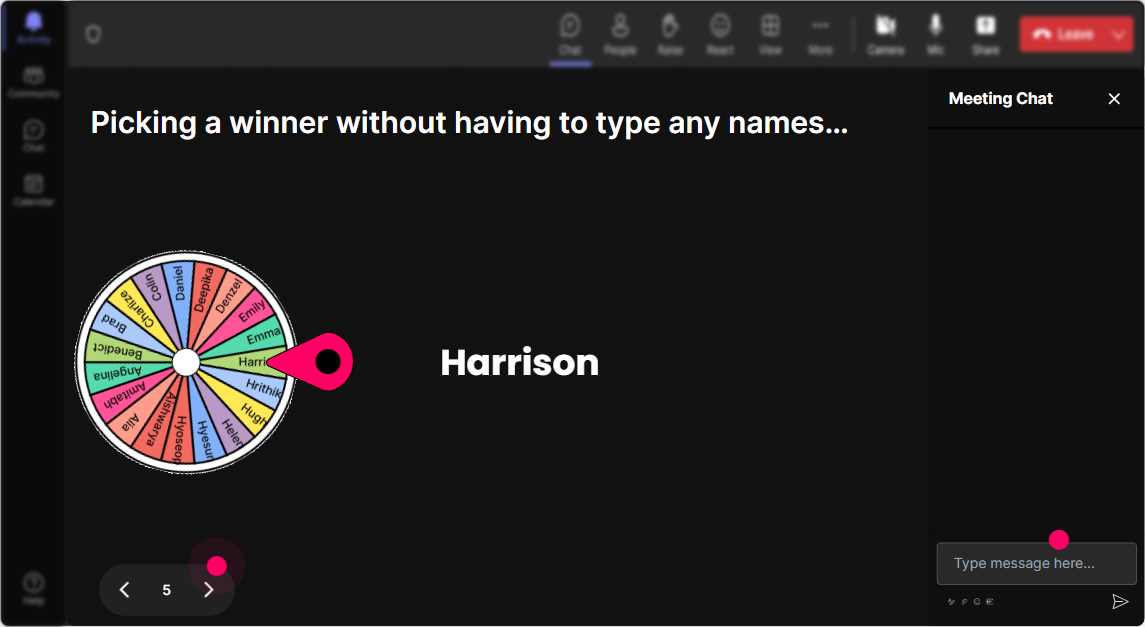The width and height of the screenshot is (1145, 627).
Task: Click the shield icon in top bar
Action: [93, 34]
